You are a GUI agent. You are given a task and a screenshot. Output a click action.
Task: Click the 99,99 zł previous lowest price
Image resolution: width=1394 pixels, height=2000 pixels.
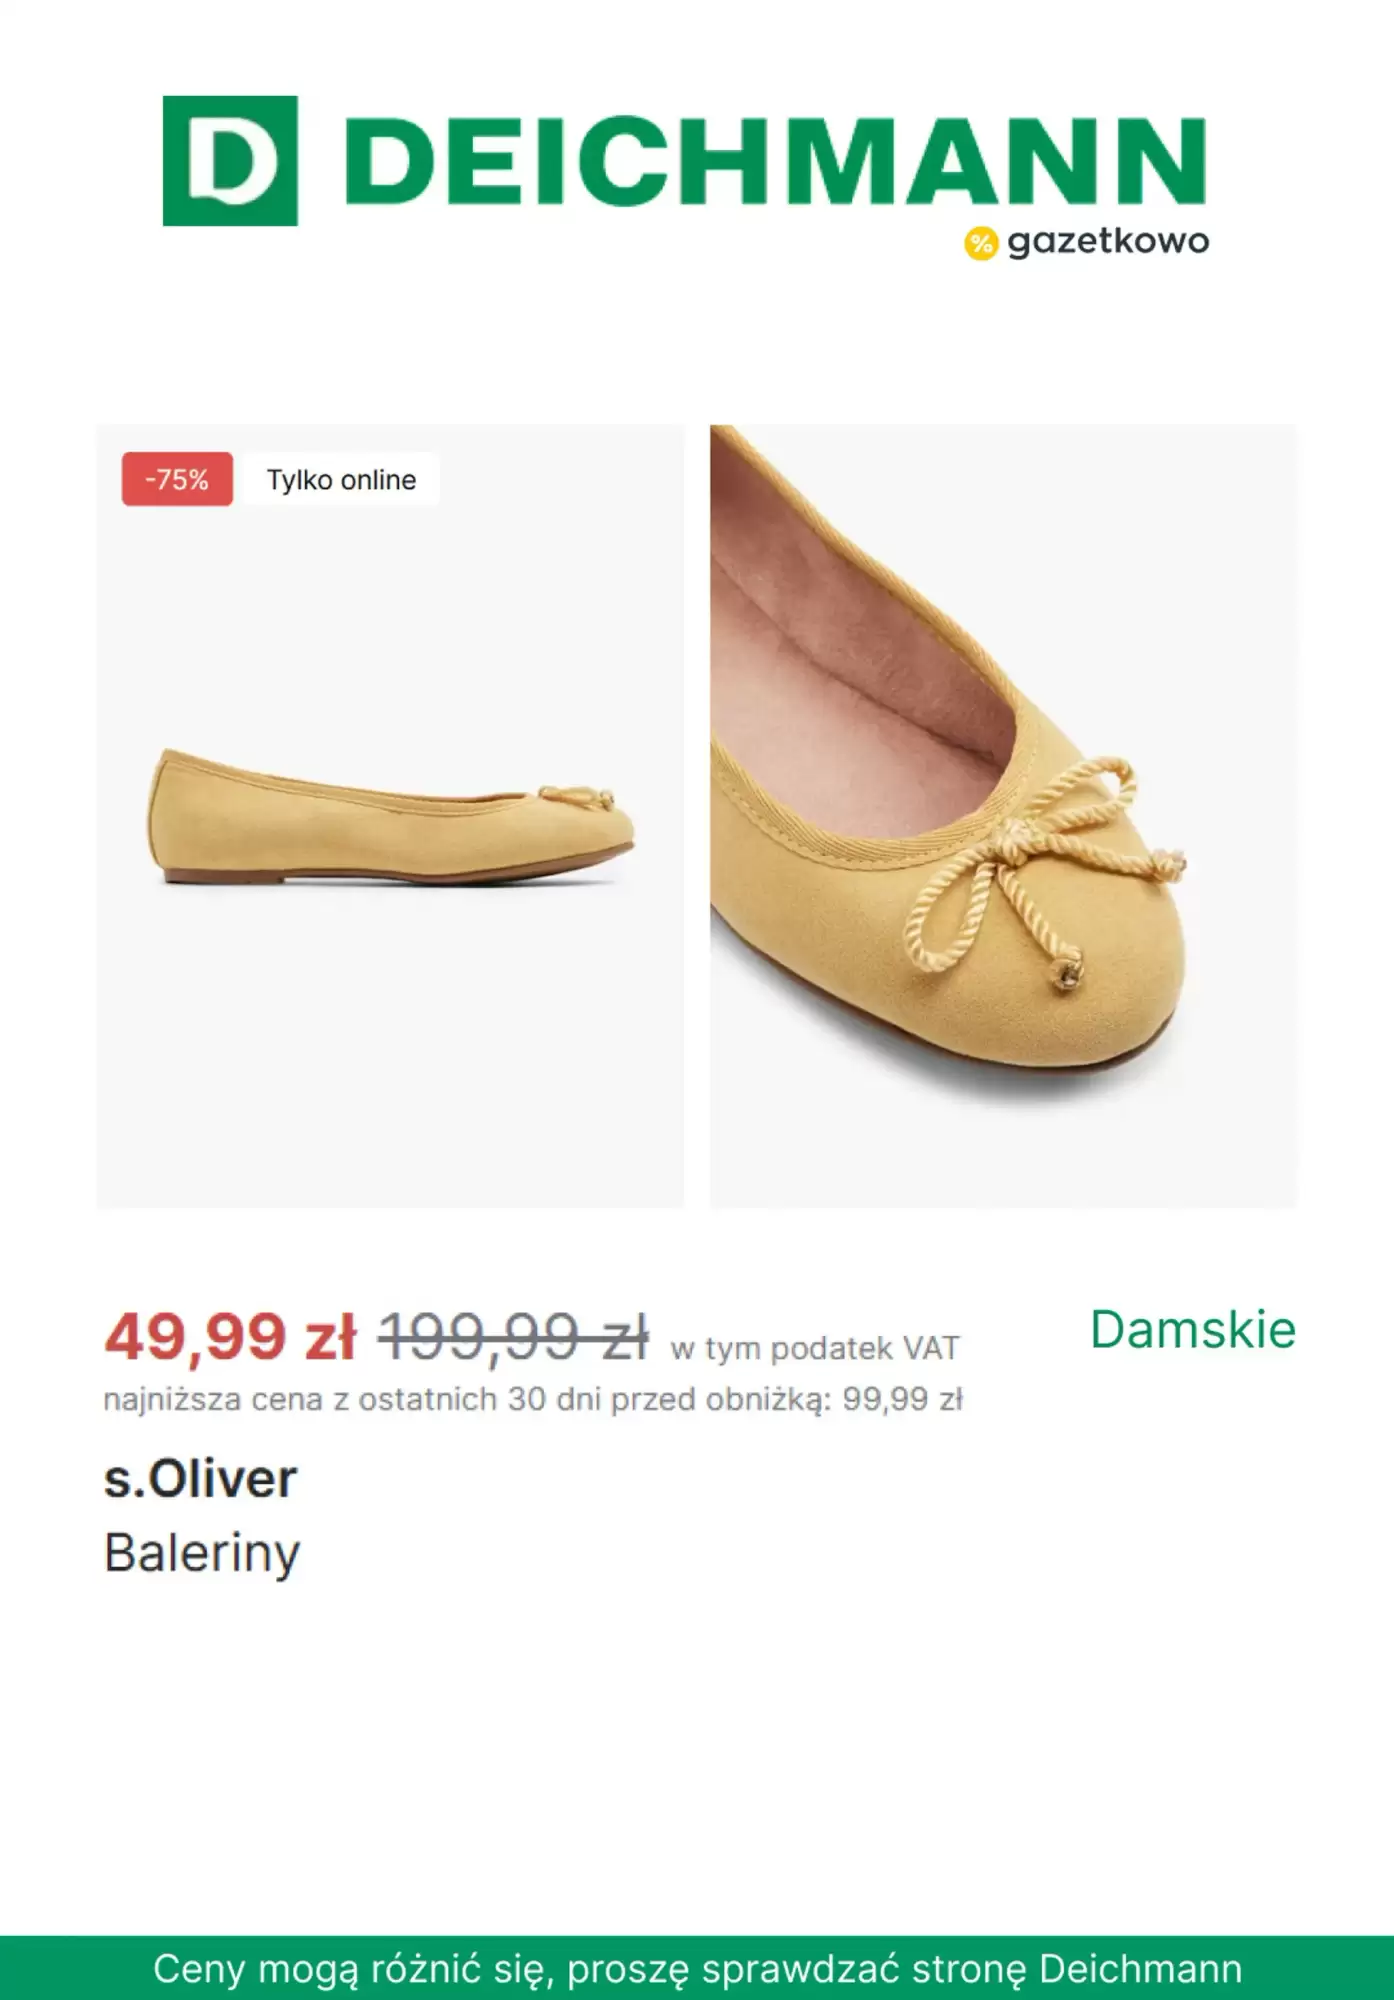902,1399
